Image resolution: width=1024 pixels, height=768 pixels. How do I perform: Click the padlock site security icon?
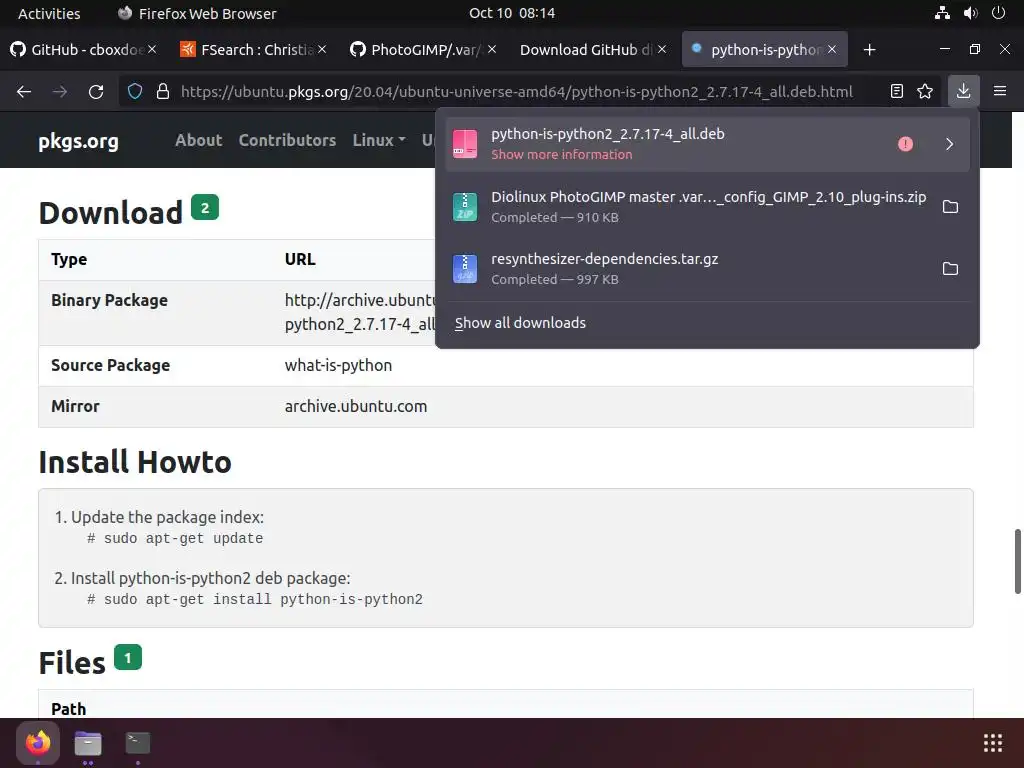point(163,91)
